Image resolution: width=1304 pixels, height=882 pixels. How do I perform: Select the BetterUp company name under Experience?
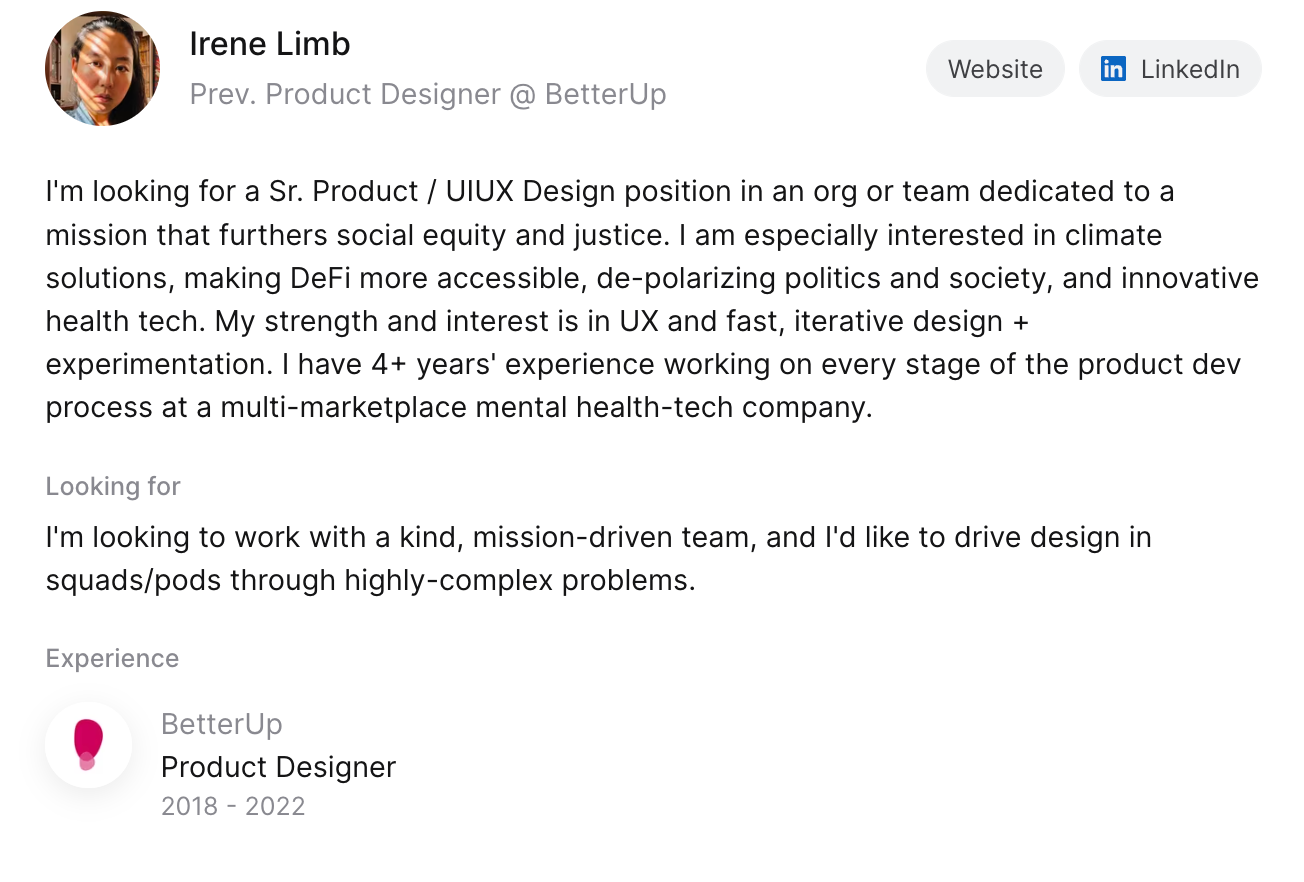point(222,723)
